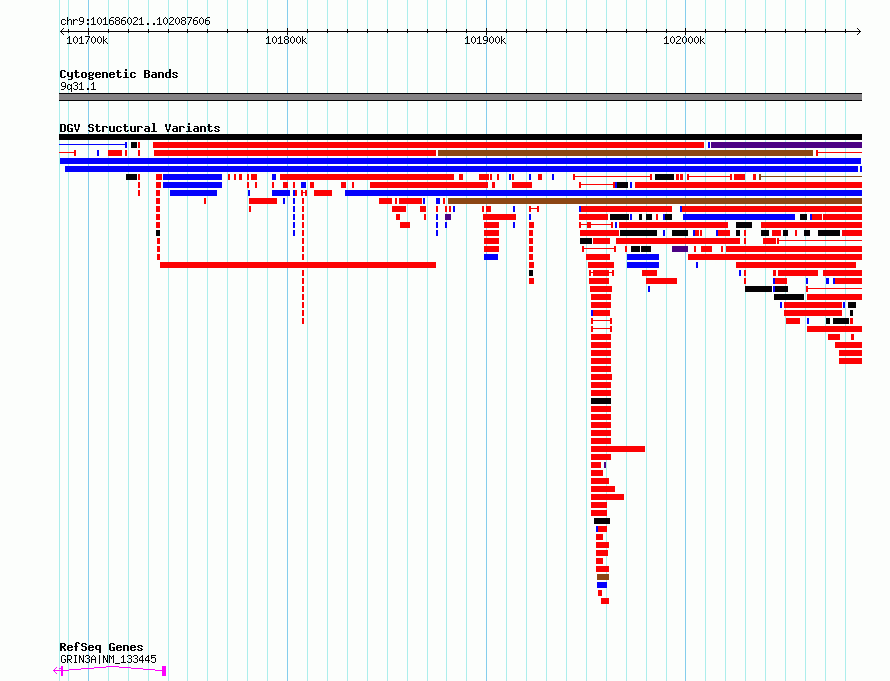Select the small blue variant under the brown one
This screenshot has height=681, width=890.
pos(602,585)
